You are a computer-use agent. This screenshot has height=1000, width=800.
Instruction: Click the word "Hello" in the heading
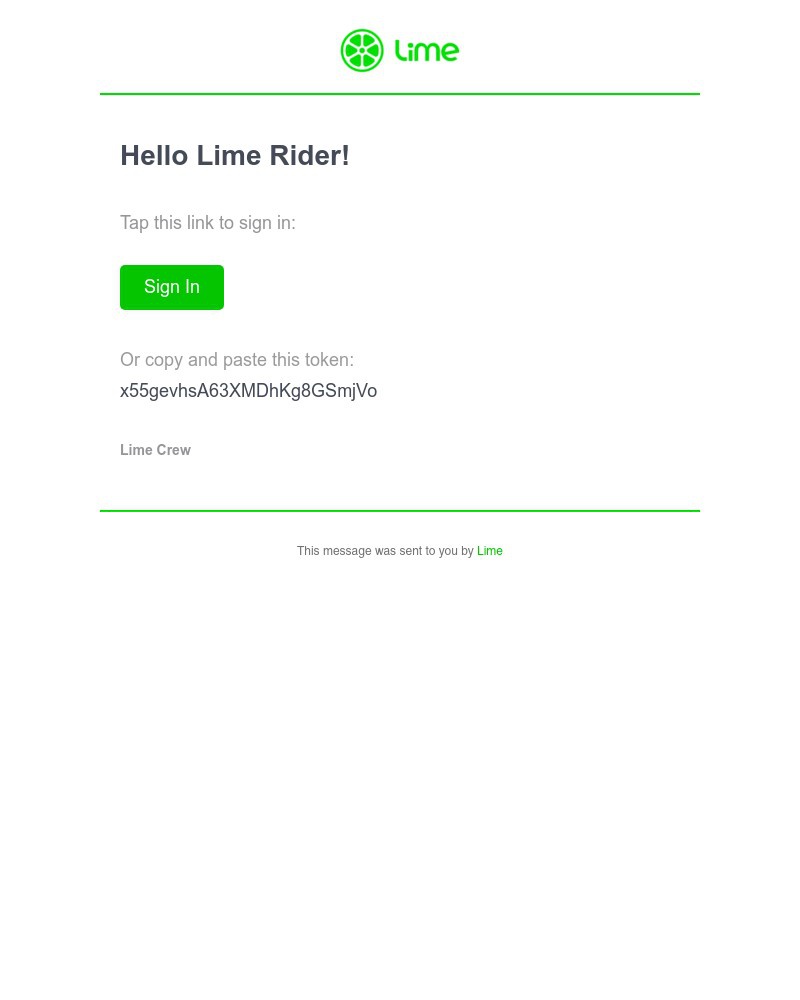[154, 156]
